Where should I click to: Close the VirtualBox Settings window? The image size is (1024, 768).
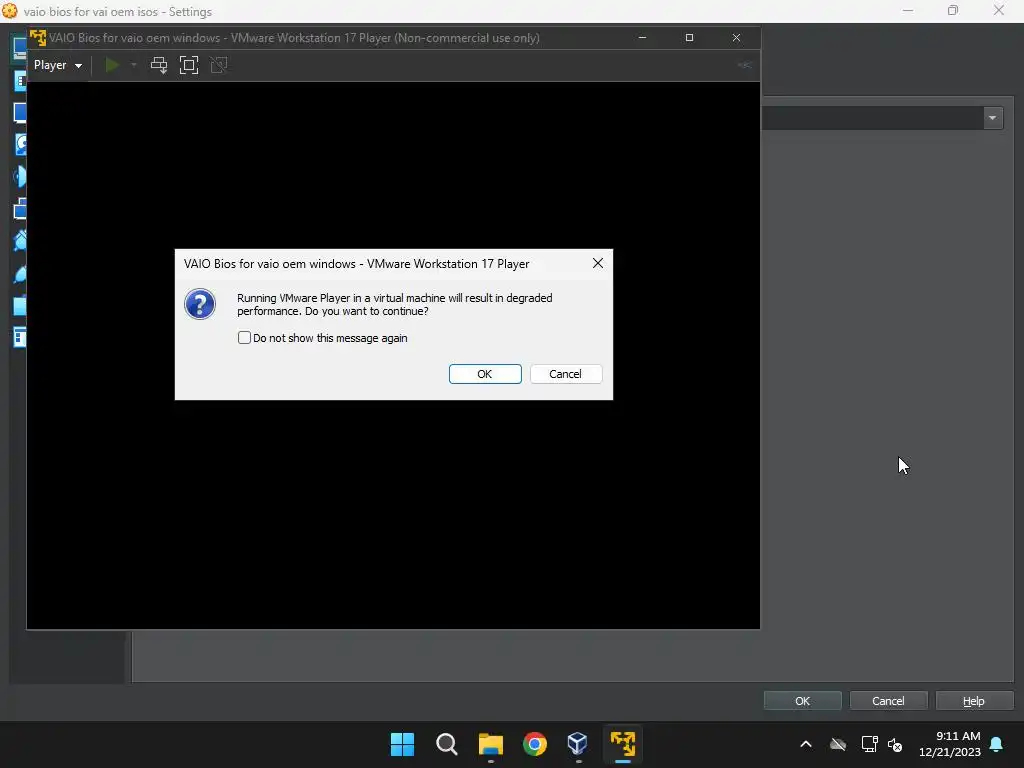pos(999,10)
